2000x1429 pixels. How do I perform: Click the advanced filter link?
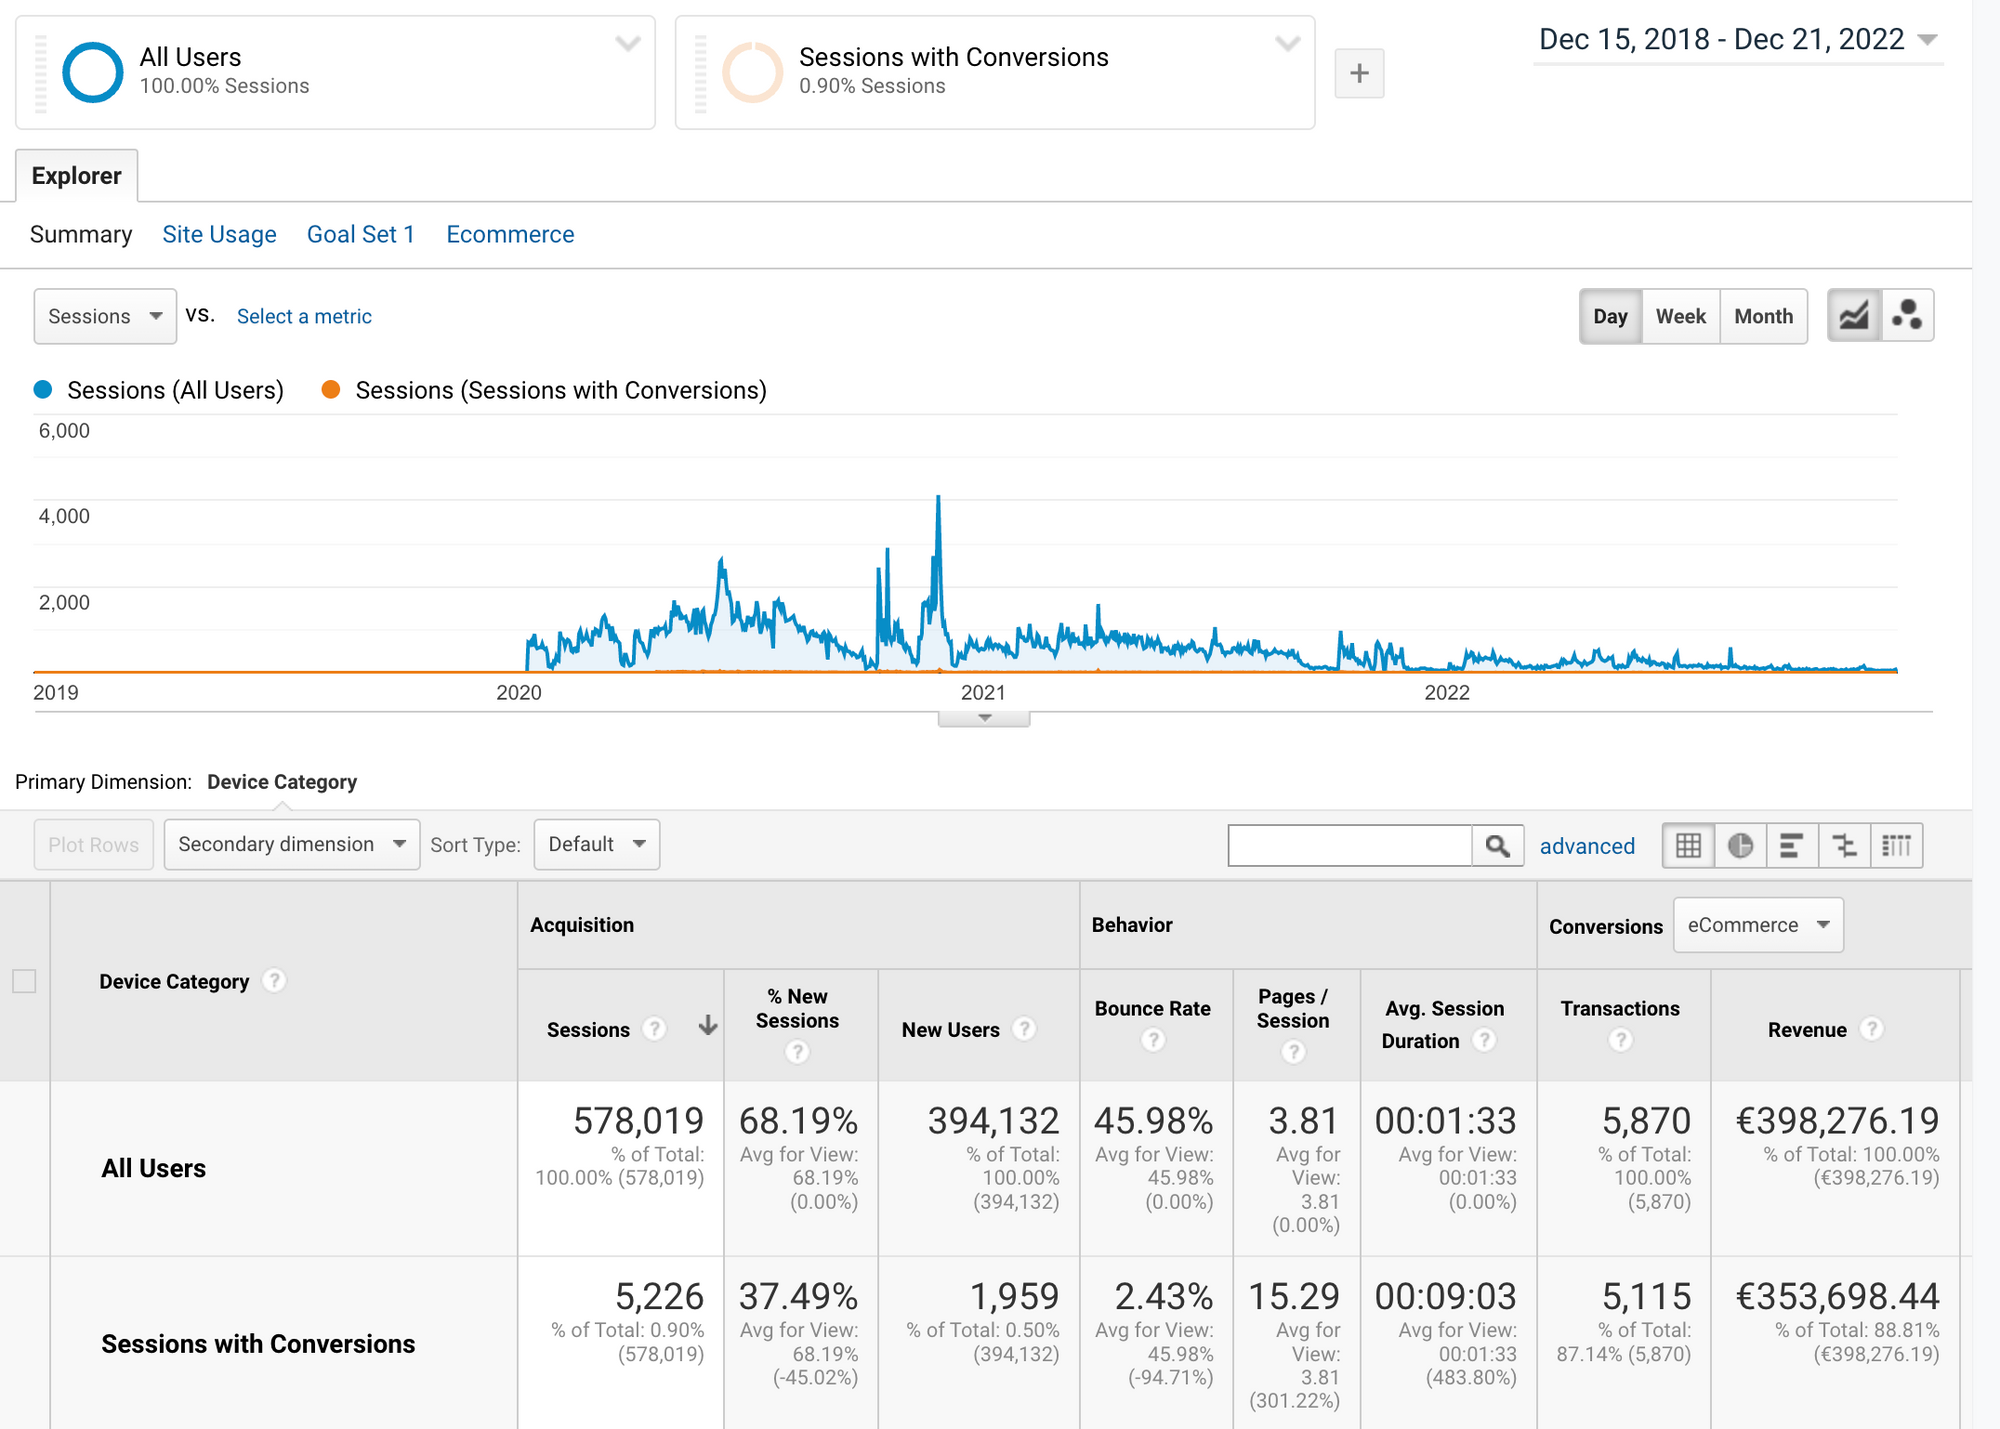point(1586,846)
